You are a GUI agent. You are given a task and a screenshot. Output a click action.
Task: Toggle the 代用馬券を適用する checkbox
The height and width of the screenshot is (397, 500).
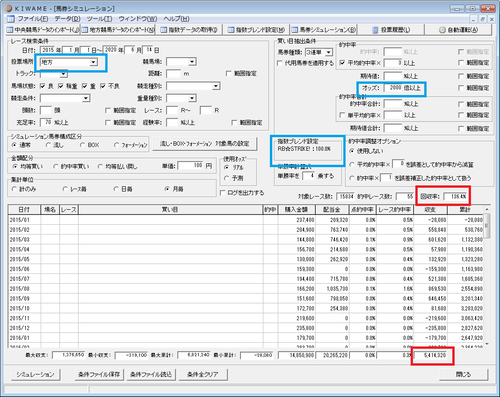pyautogui.click(x=280, y=63)
